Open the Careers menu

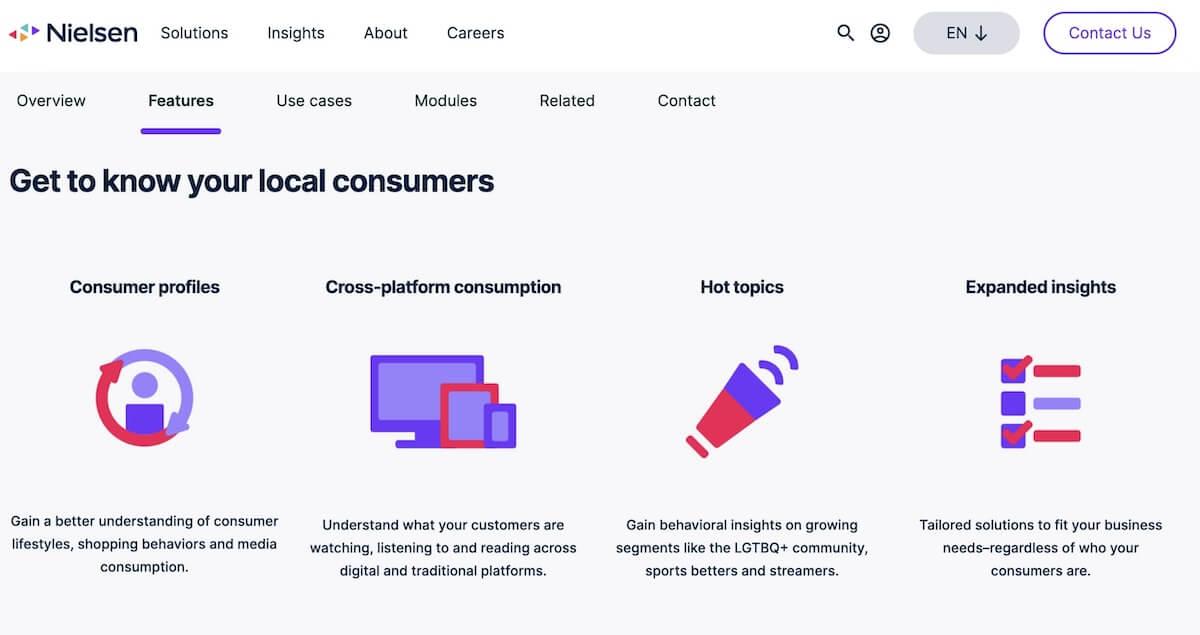476,33
